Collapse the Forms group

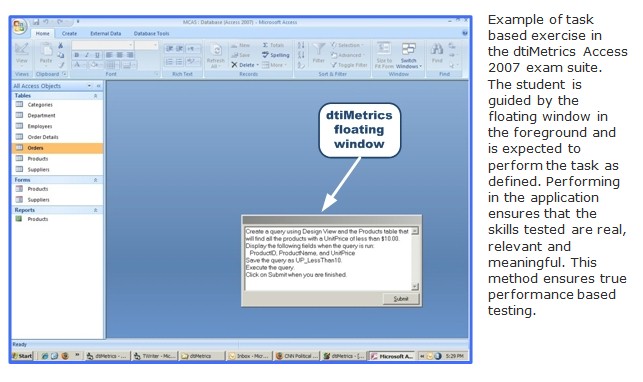point(96,180)
